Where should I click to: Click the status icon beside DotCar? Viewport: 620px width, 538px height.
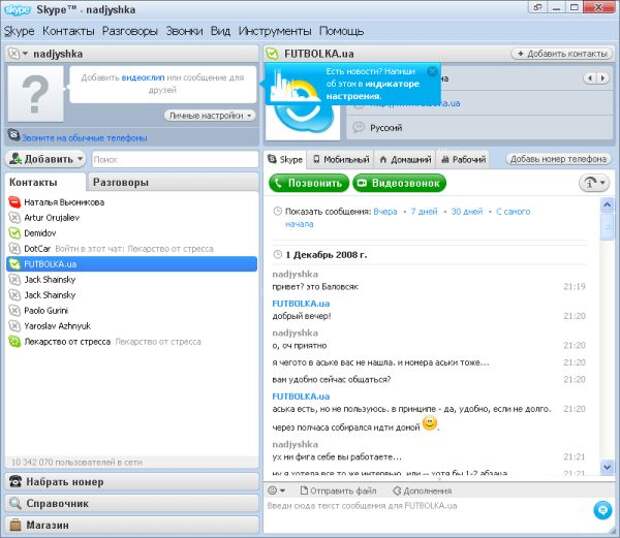pos(15,248)
